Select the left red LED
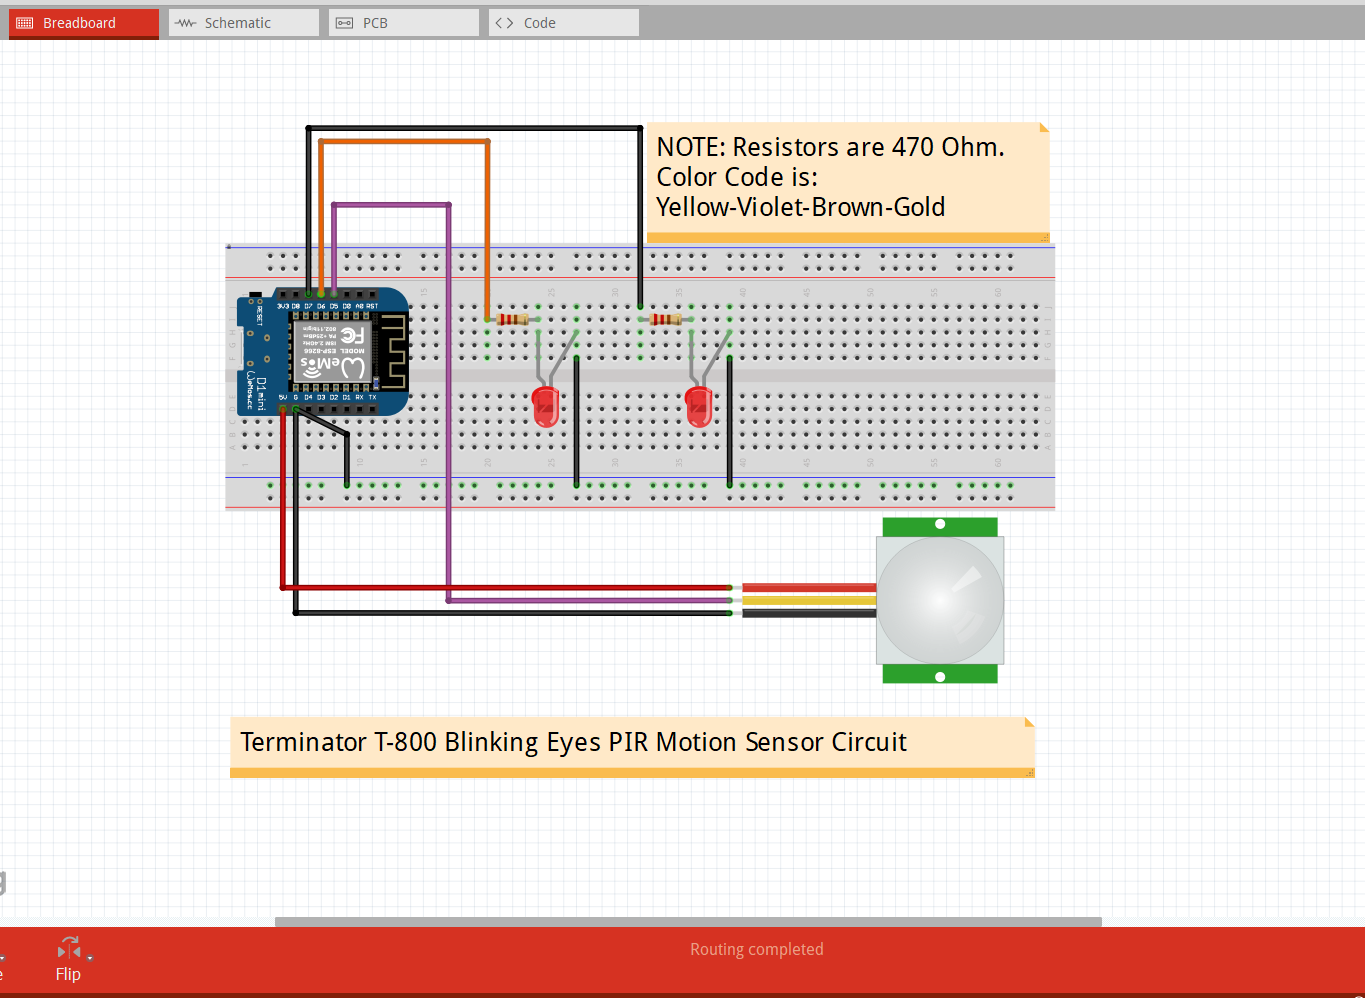Image resolution: width=1365 pixels, height=998 pixels. point(546,406)
